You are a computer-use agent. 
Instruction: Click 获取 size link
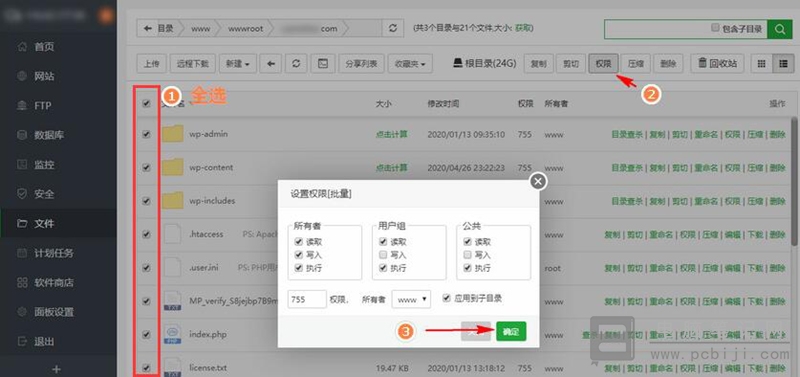[x=523, y=29]
